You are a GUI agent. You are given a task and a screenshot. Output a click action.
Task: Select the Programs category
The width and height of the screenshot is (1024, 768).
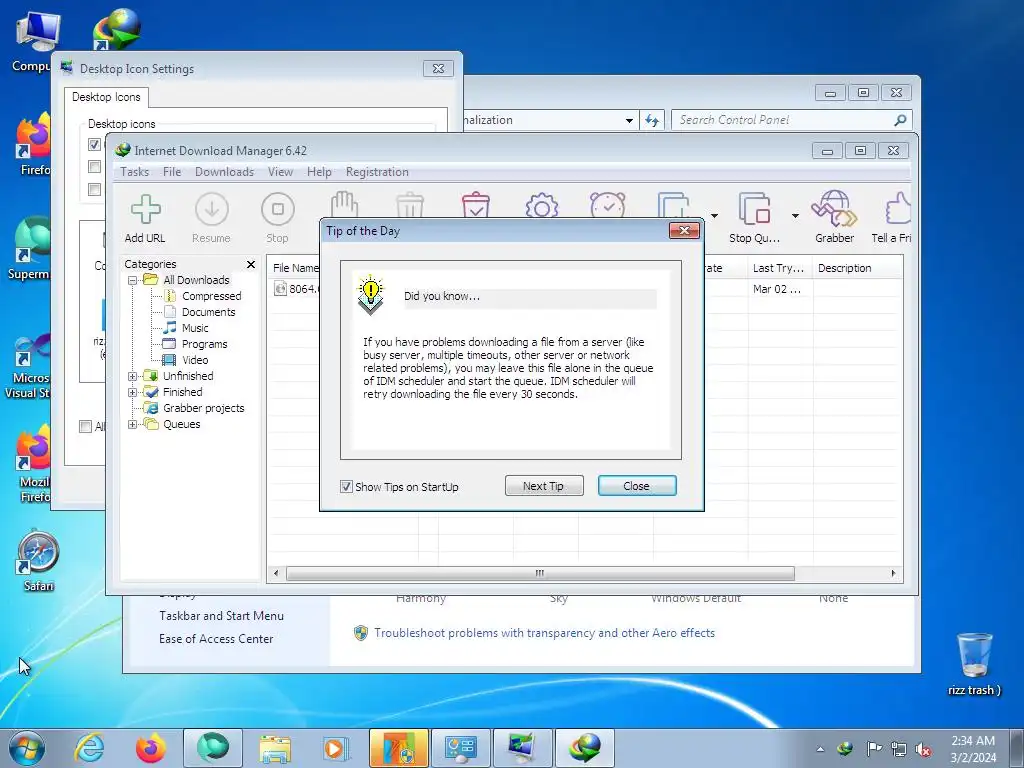point(204,344)
